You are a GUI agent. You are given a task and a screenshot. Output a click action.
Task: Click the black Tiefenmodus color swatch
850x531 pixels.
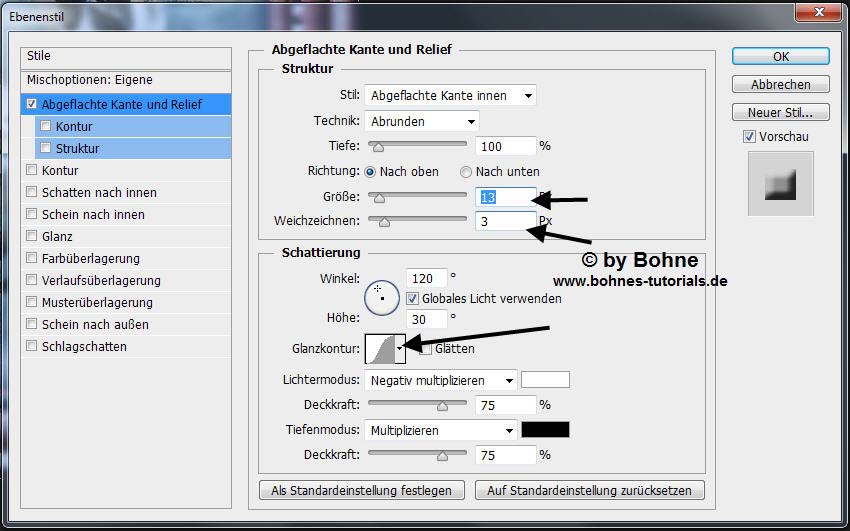[x=545, y=430]
